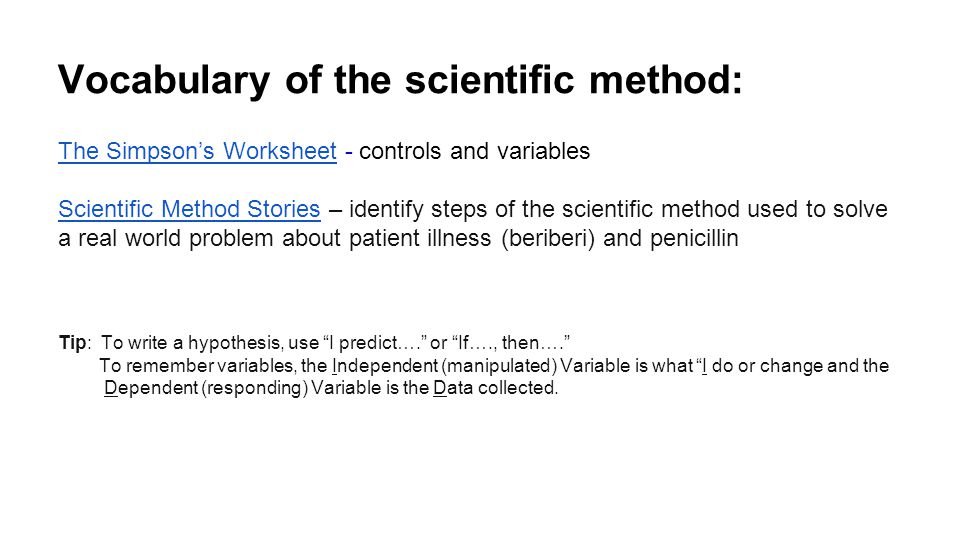960x540 pixels.
Task: Click the word "Vocabulary" in the title
Action: (x=164, y=81)
